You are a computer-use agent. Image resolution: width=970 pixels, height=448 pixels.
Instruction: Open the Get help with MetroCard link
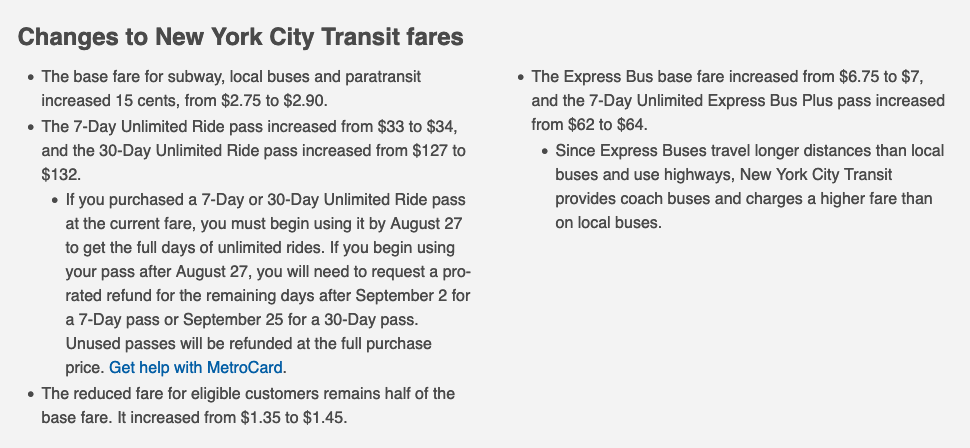point(196,367)
